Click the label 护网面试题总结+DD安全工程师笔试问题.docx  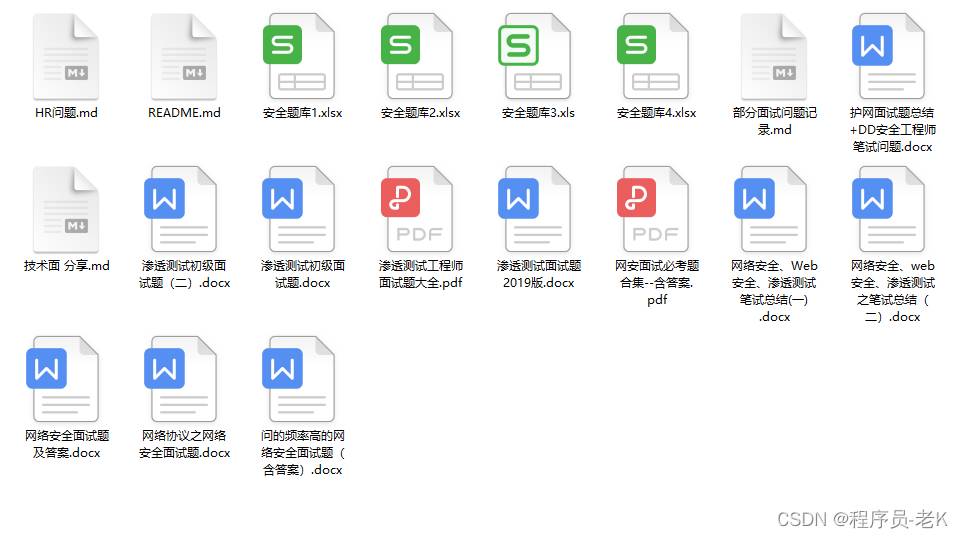point(892,130)
